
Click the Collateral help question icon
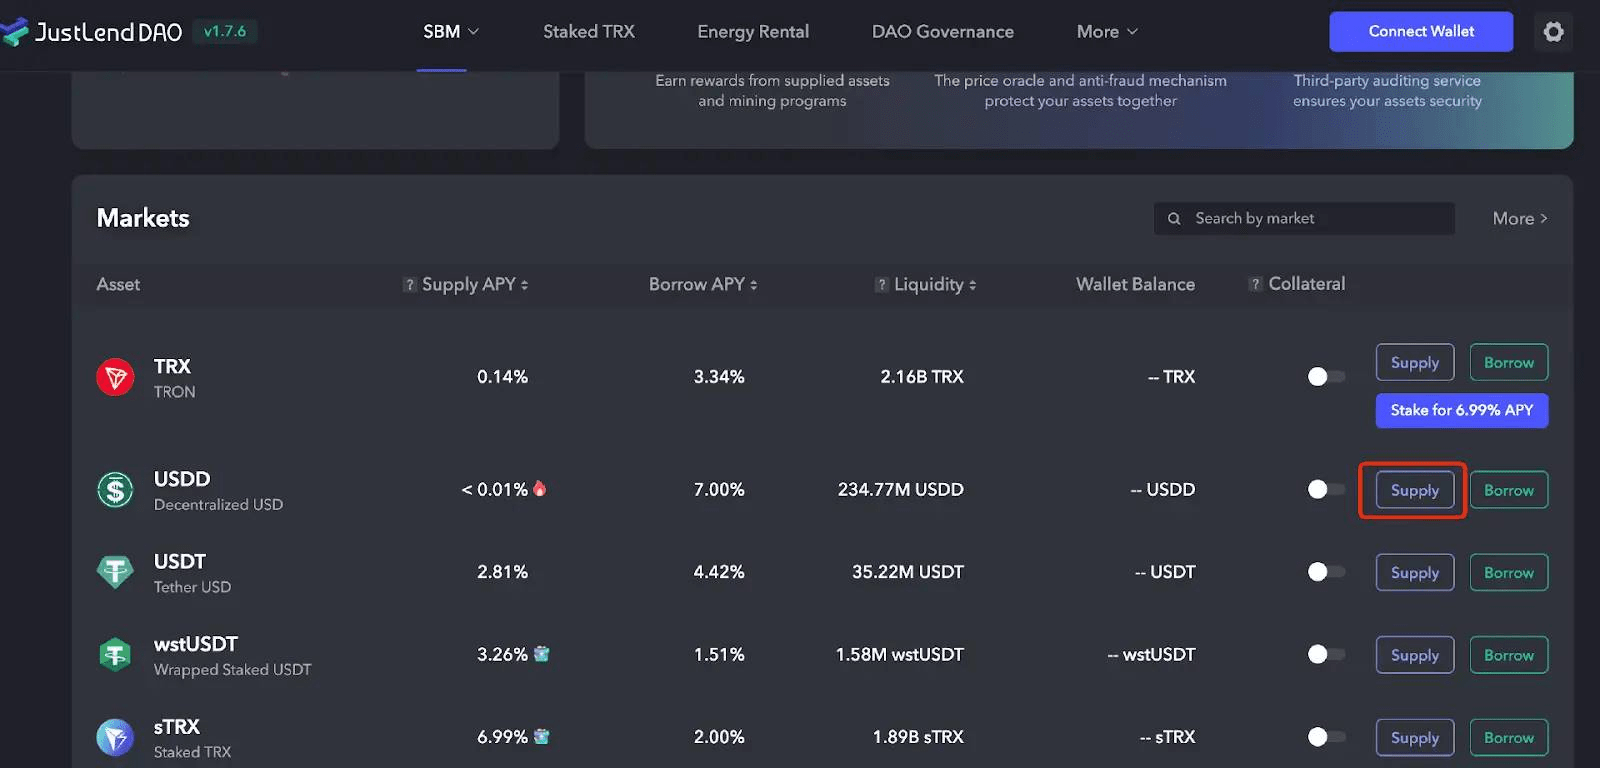coord(1255,285)
